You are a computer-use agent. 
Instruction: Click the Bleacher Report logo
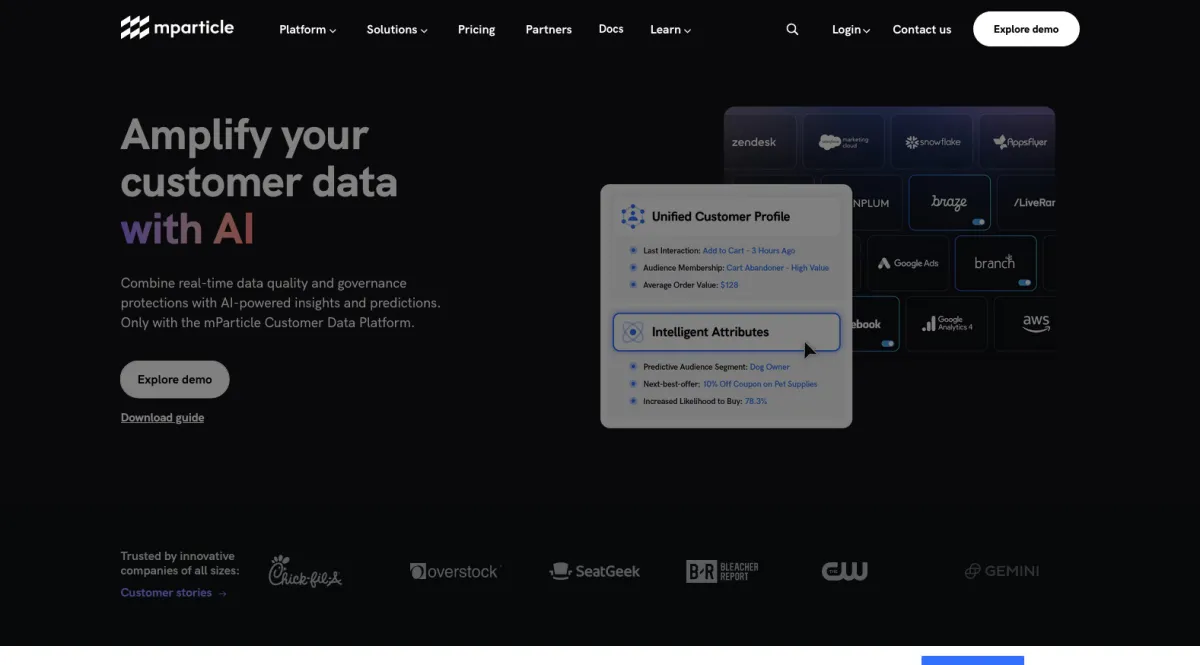(x=722, y=571)
